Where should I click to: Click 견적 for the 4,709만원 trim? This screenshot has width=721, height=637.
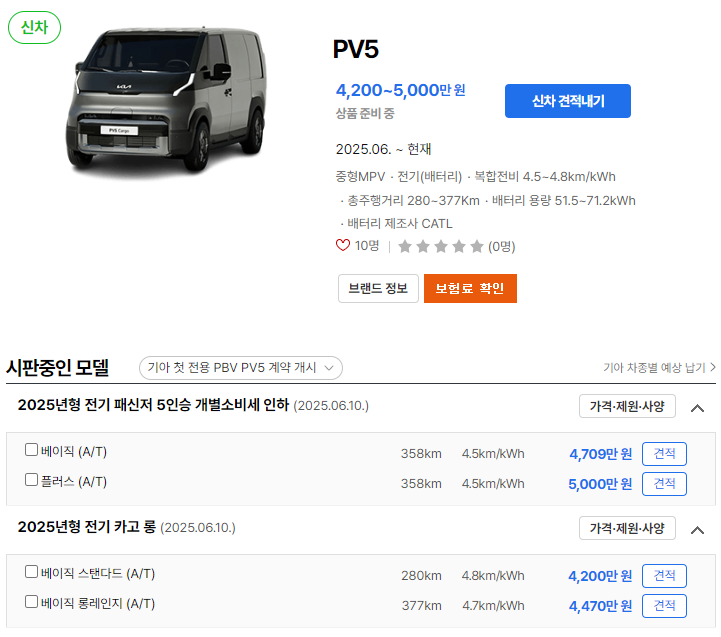pos(664,454)
